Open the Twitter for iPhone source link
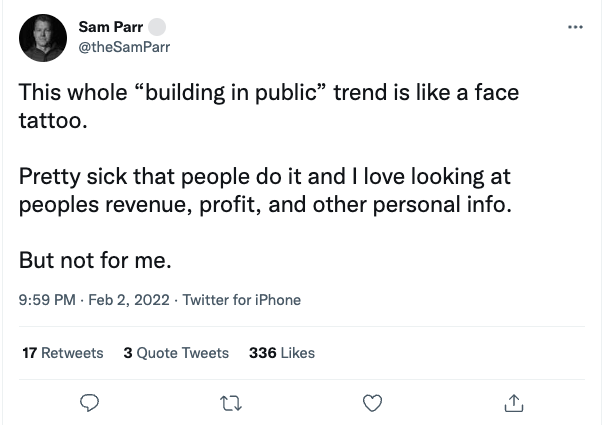 (x=241, y=299)
